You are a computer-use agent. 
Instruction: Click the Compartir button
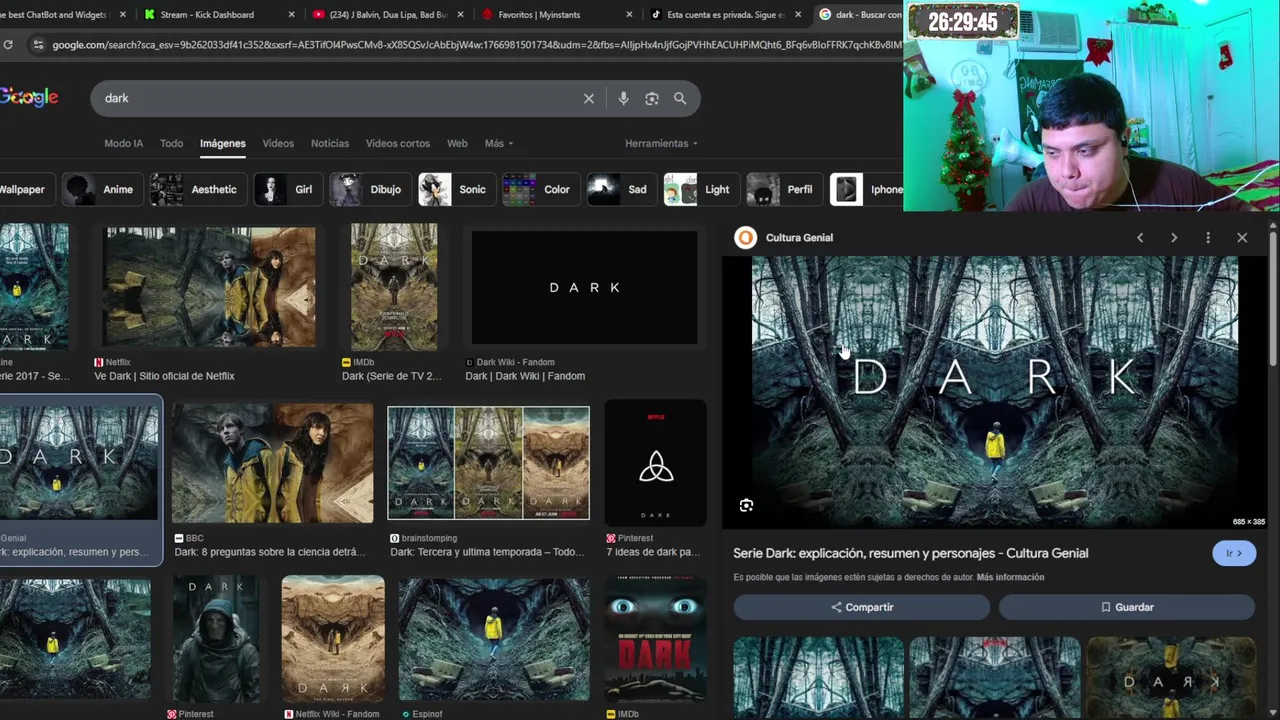862,607
